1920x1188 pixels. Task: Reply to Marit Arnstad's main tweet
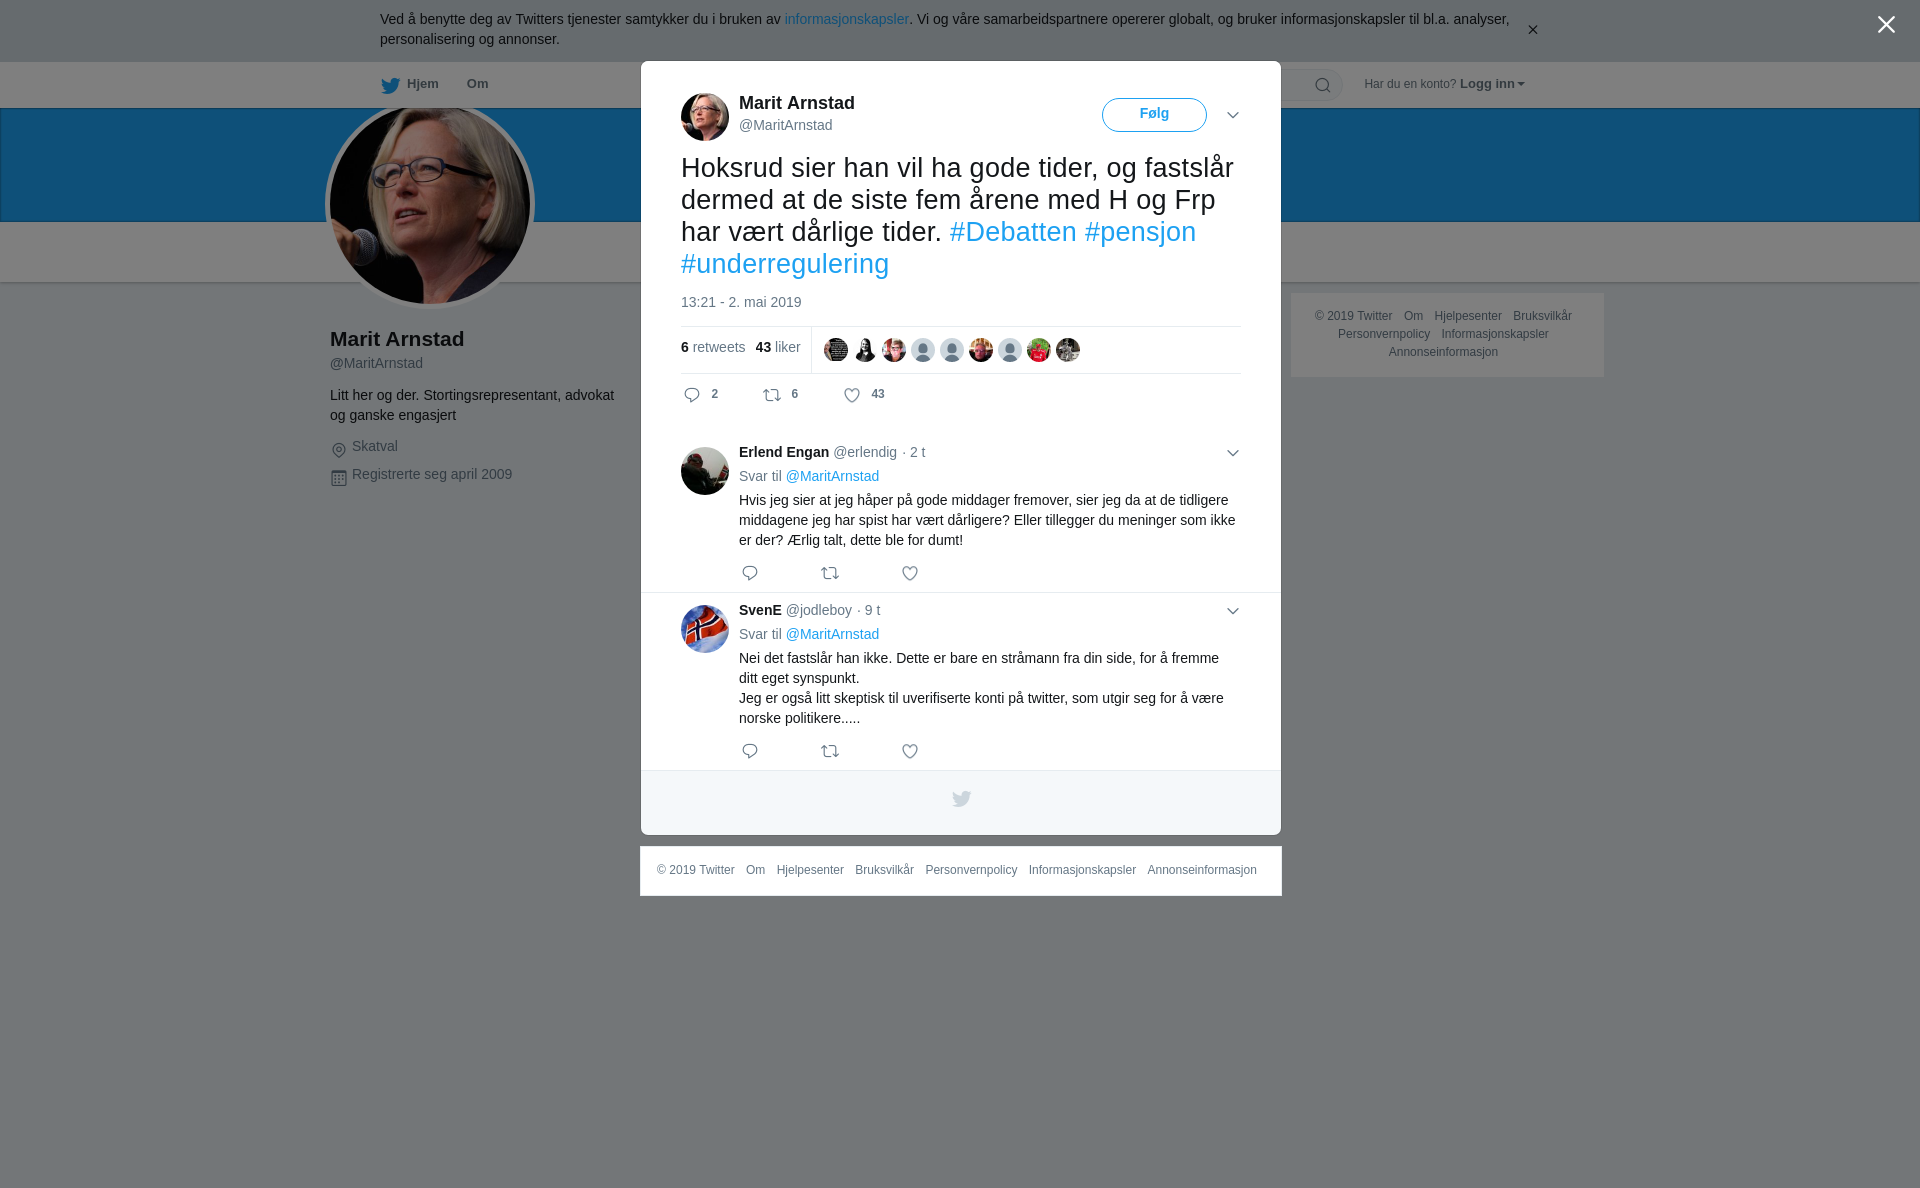(692, 395)
